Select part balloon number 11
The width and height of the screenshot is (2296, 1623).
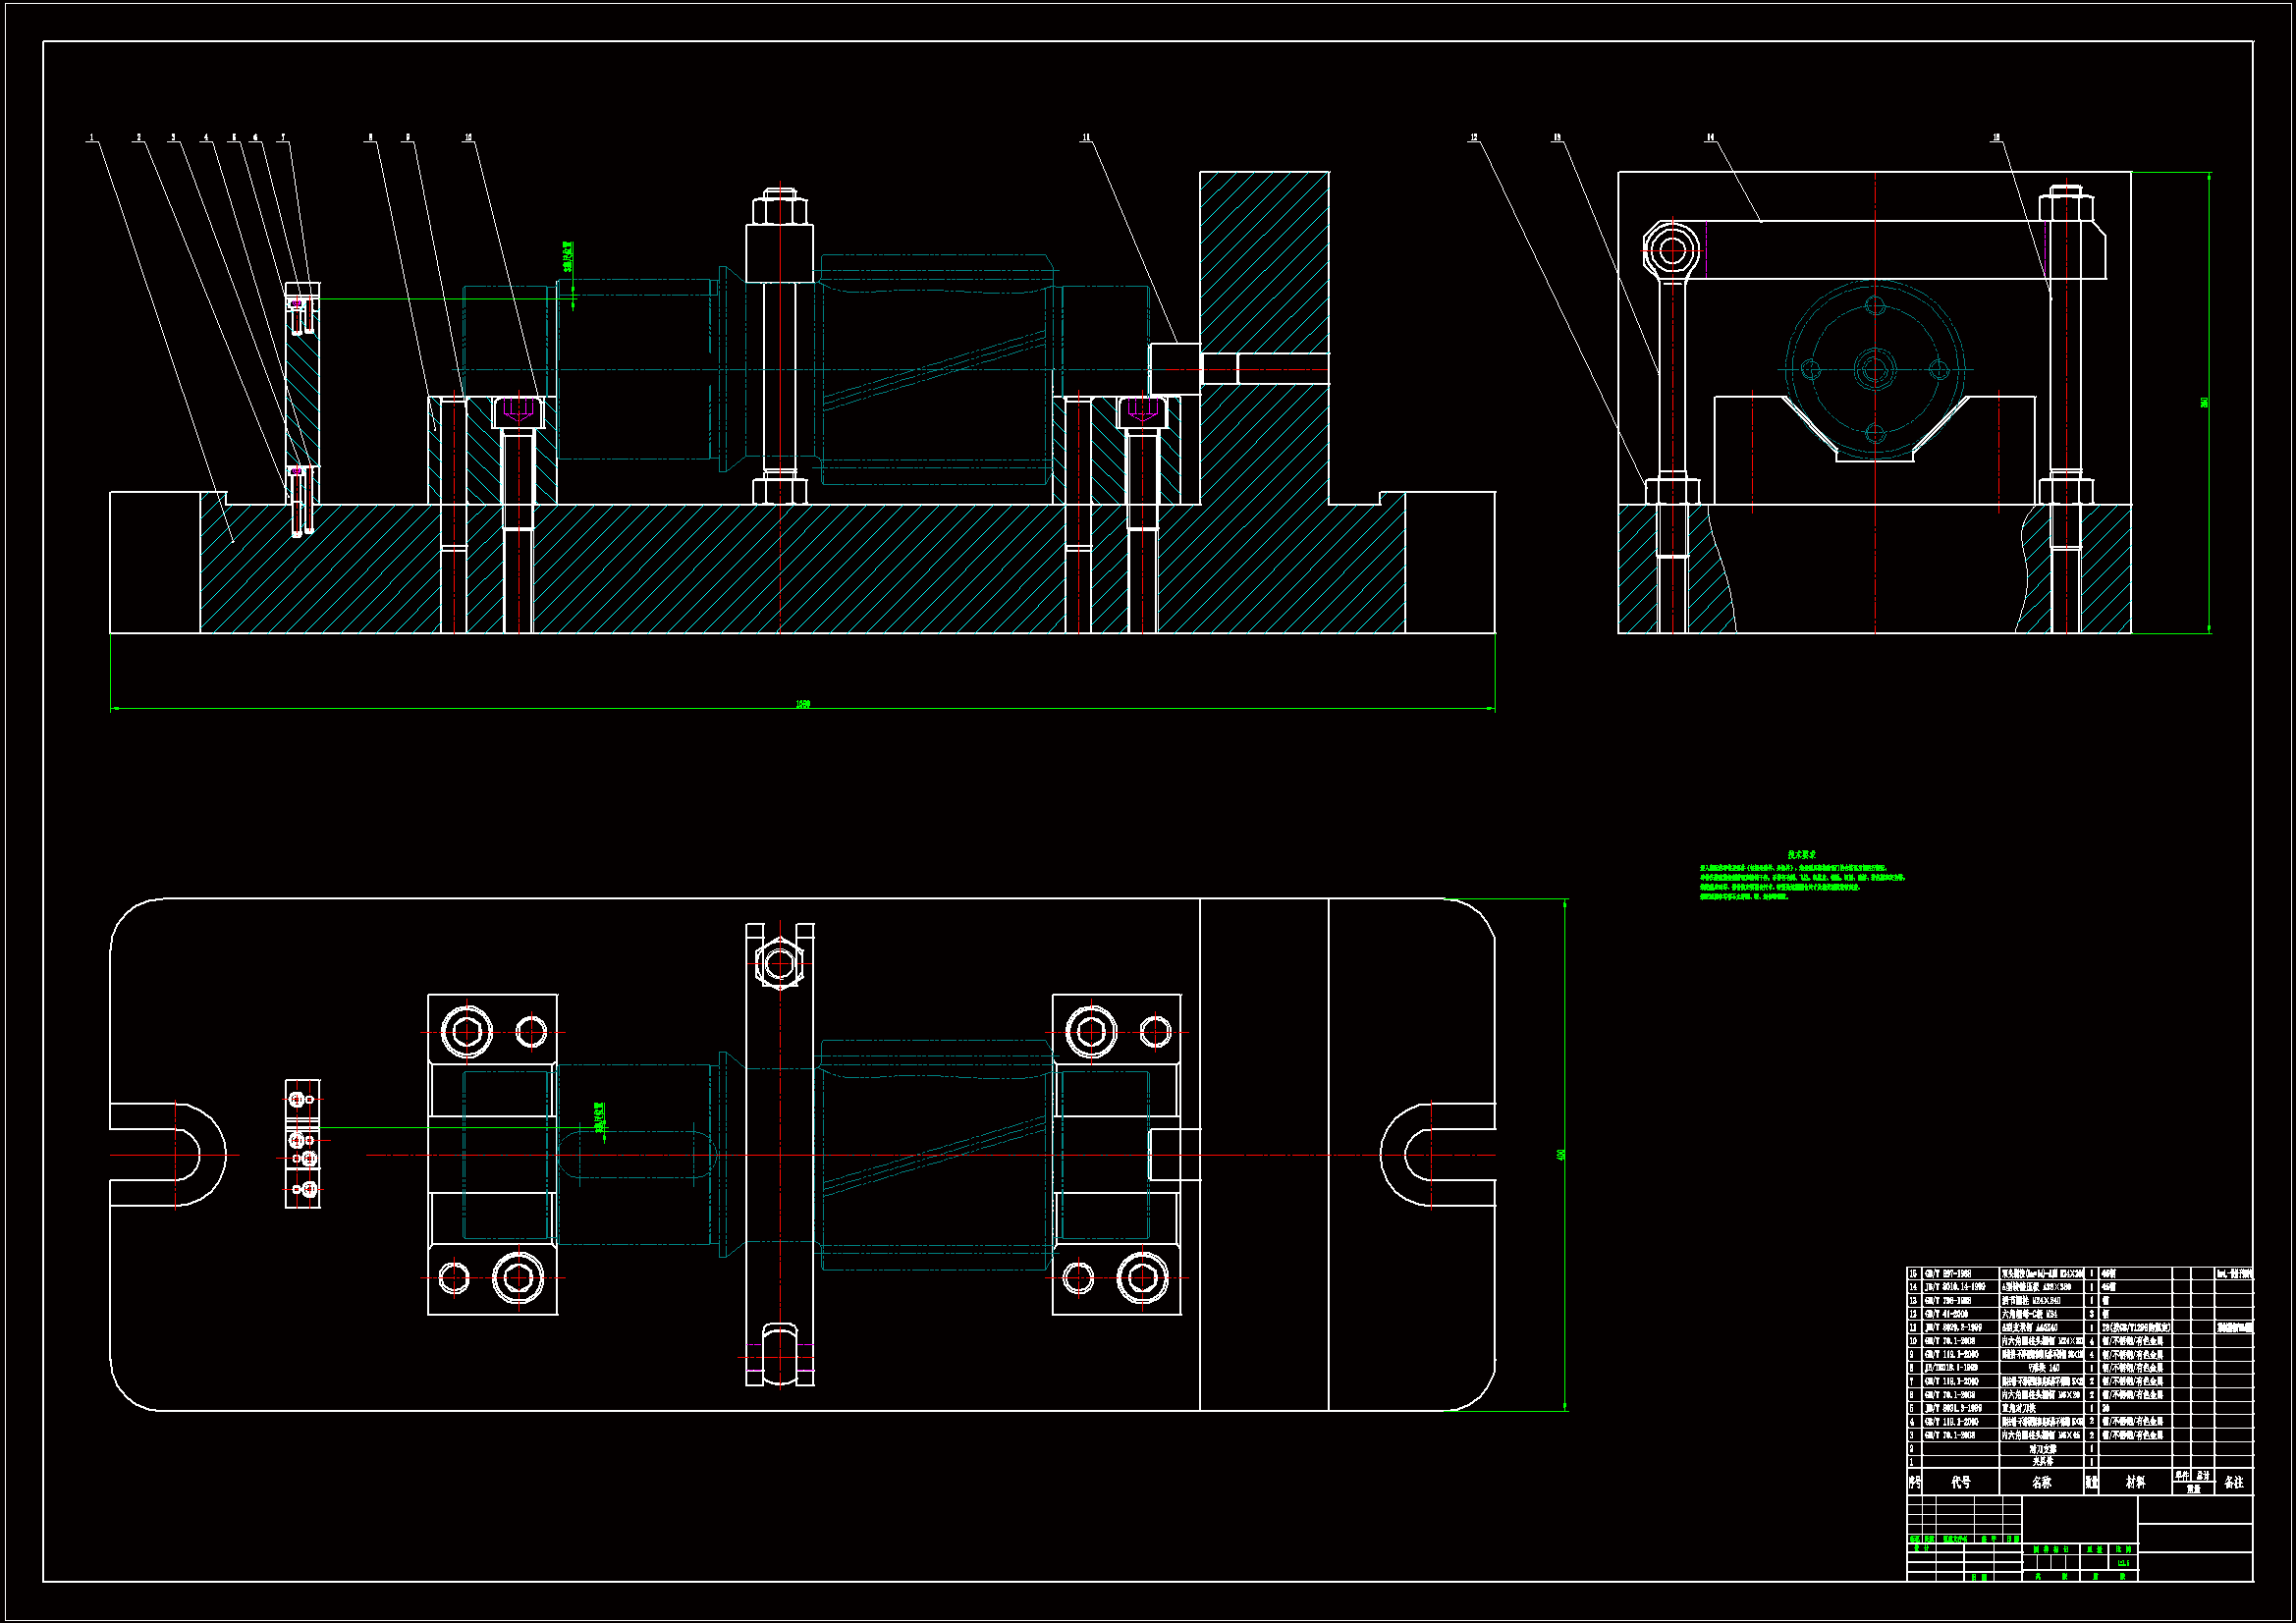coord(1085,138)
